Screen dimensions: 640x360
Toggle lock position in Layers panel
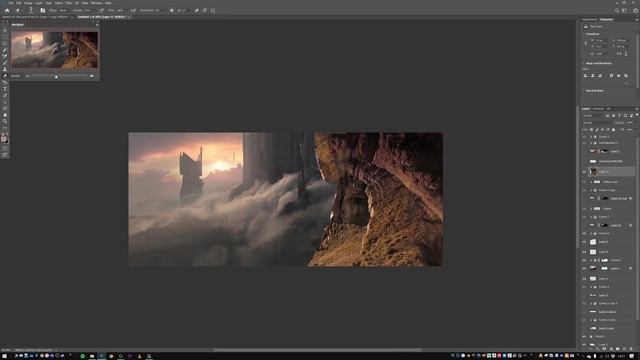coord(602,129)
